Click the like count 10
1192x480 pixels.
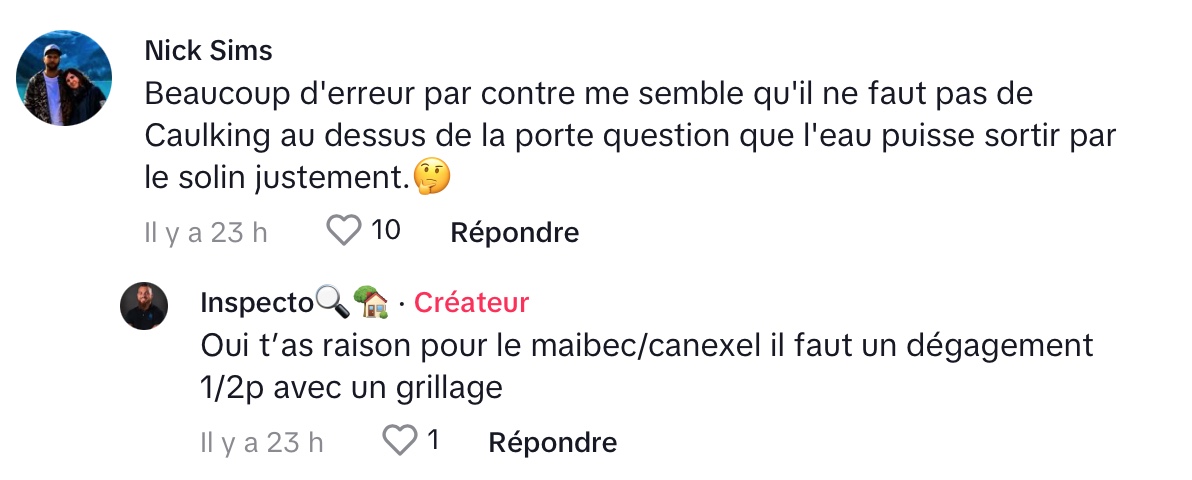tap(386, 232)
